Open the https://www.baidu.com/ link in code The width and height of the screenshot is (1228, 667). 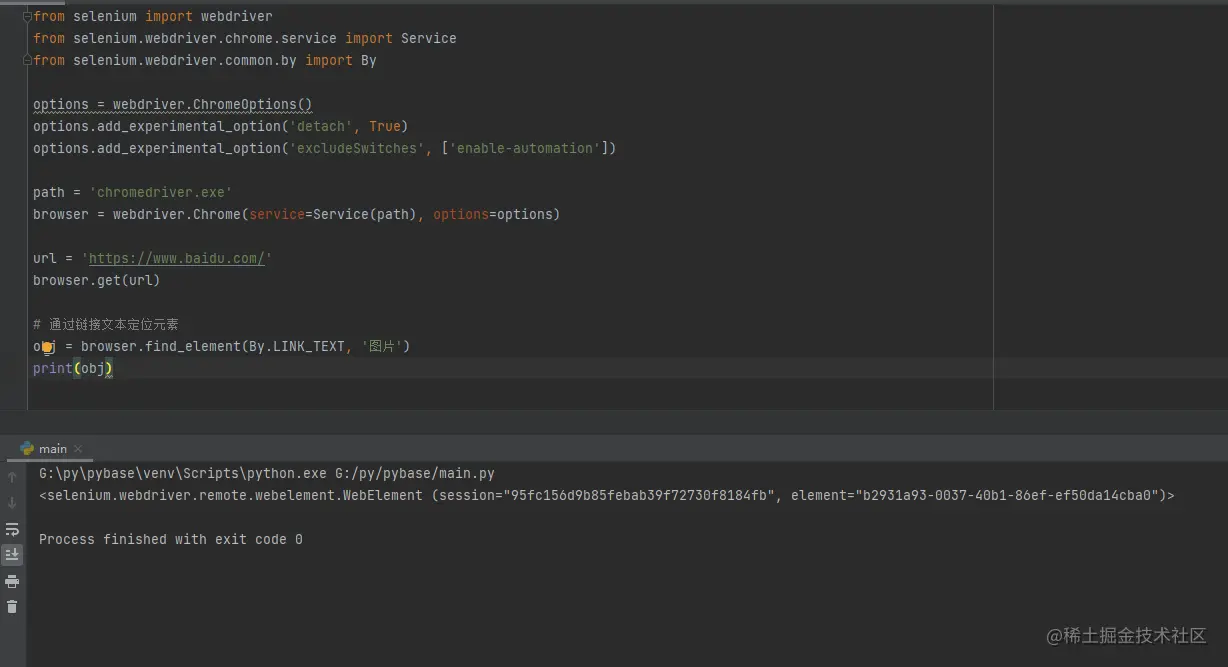click(177, 258)
